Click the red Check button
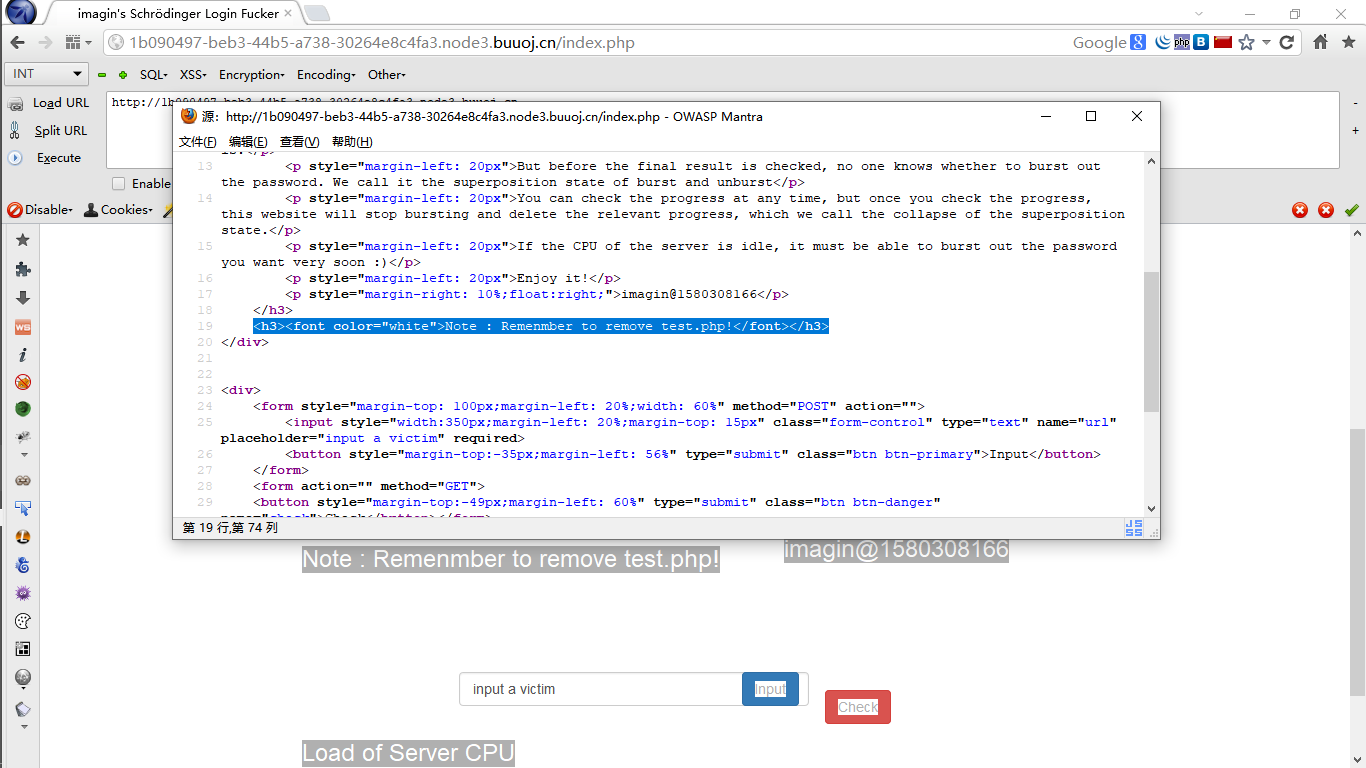 pyautogui.click(x=858, y=707)
